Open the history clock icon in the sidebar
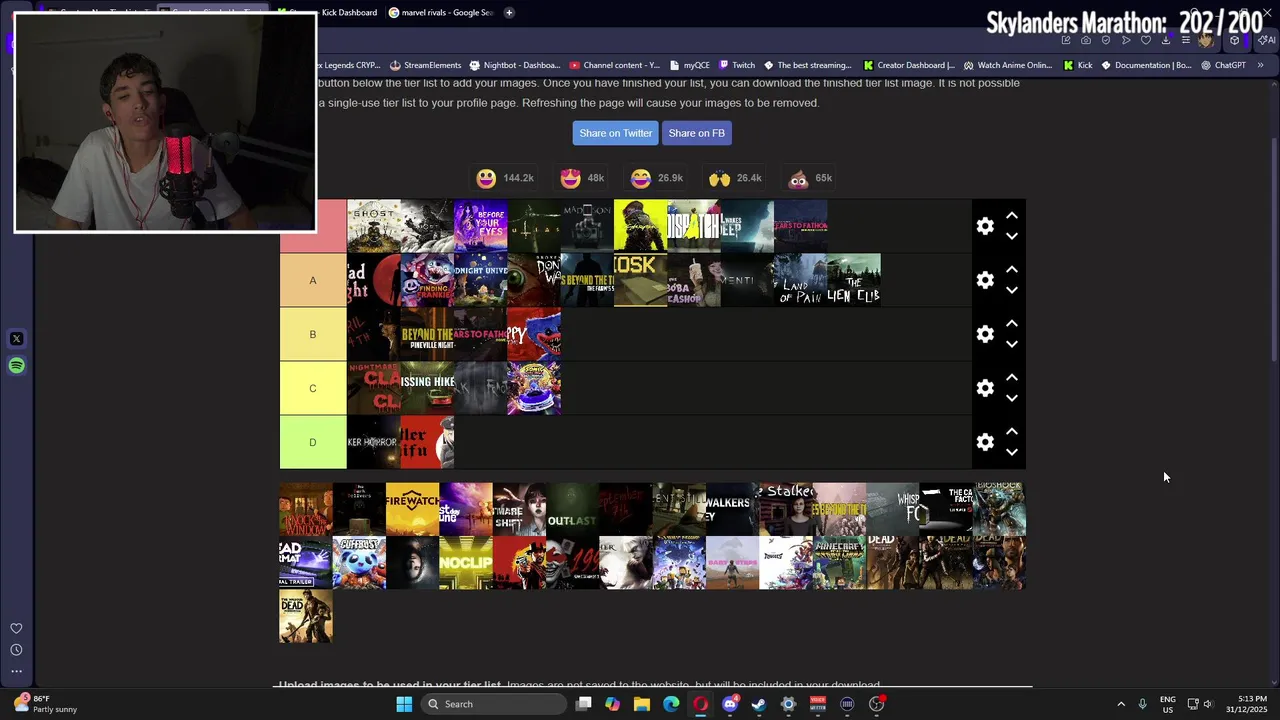1280x720 pixels. click(16, 650)
